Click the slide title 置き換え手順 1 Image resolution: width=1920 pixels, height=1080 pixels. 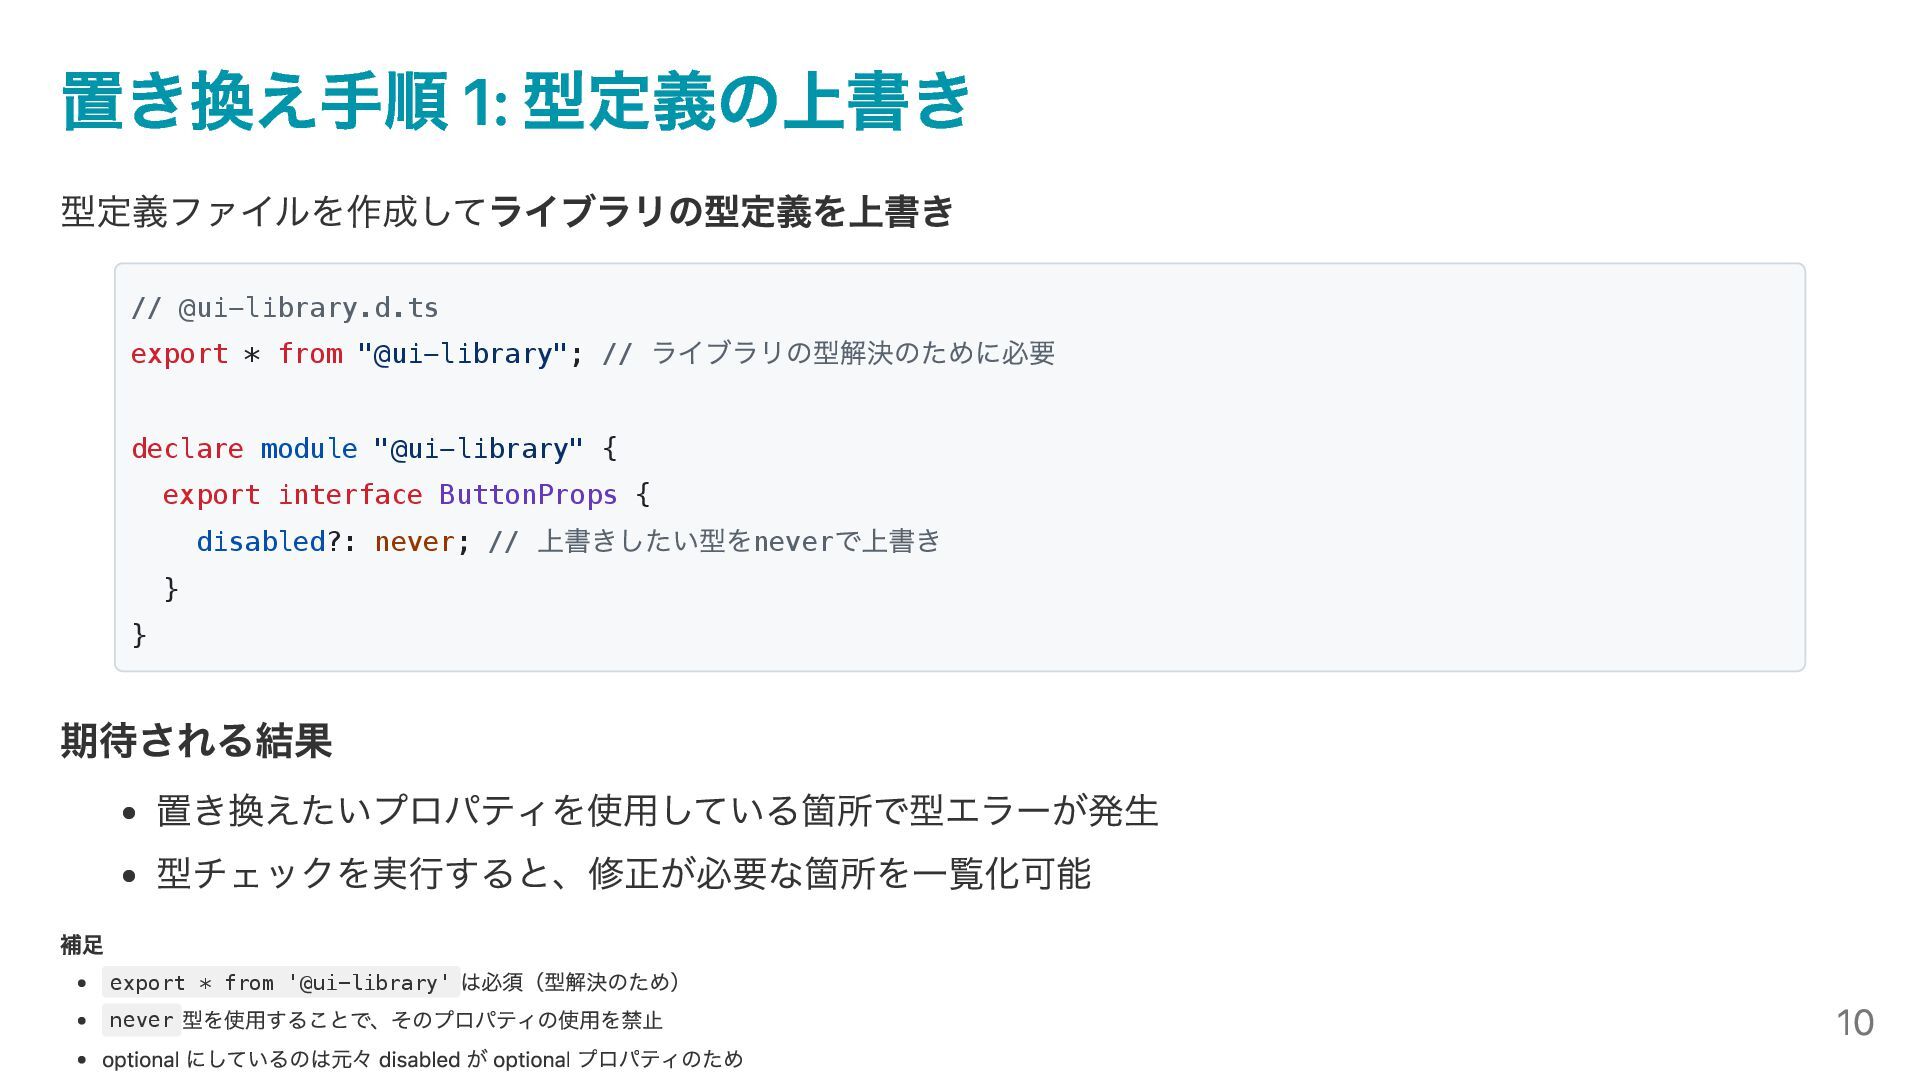(x=515, y=101)
